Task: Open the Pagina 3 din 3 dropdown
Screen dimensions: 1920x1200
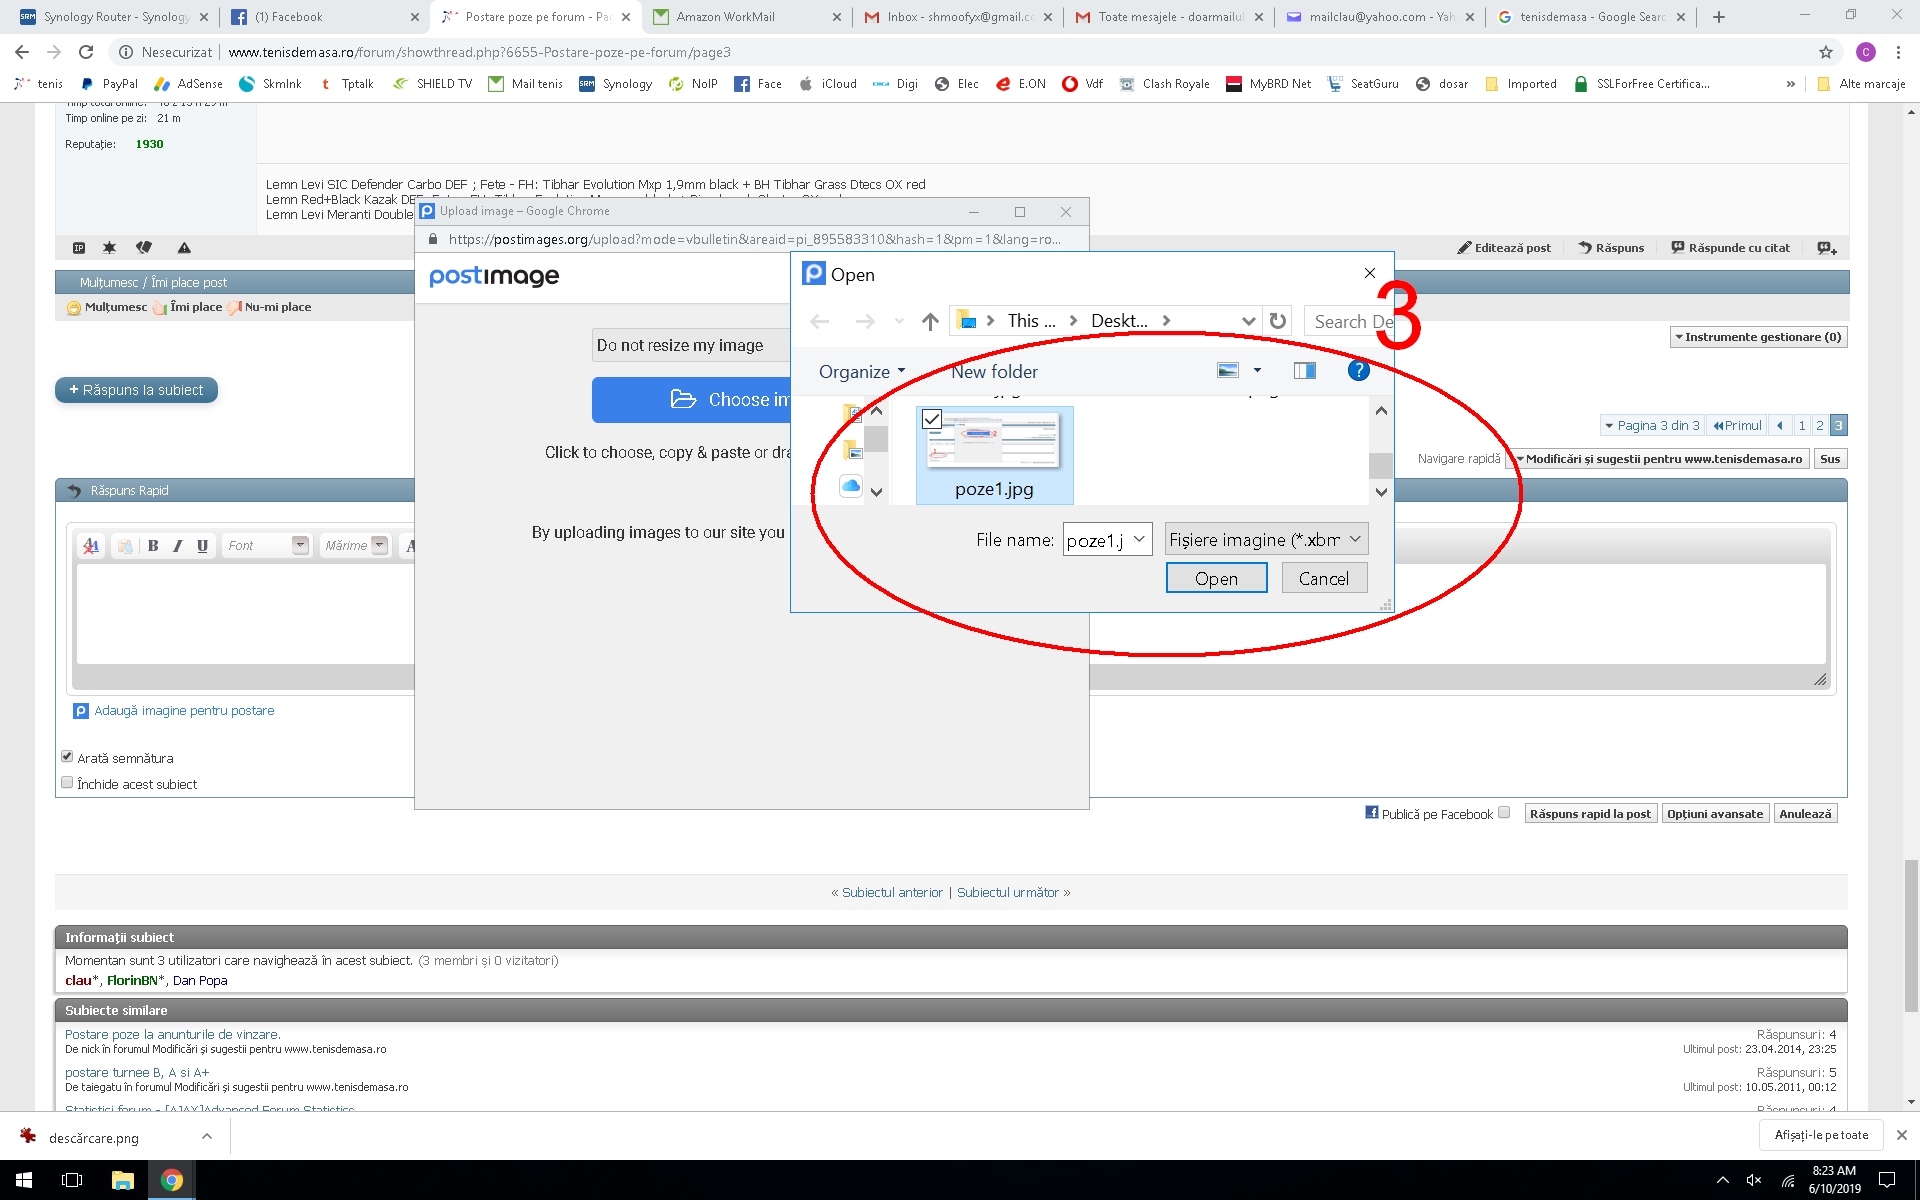Action: click(x=1651, y=425)
